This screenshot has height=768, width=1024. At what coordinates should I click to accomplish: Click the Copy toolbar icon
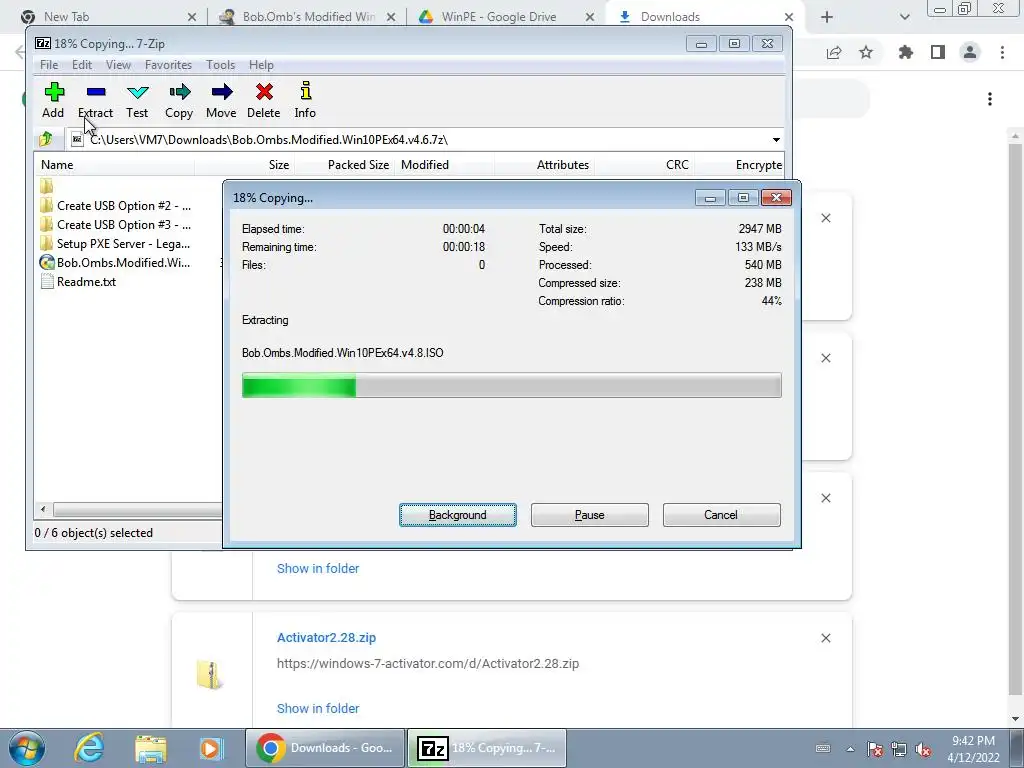[179, 101]
